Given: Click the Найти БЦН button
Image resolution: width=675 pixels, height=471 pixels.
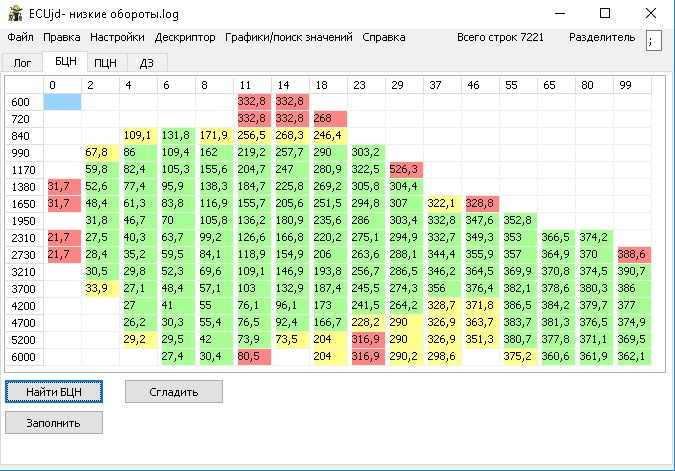Looking at the screenshot, I should pyautogui.click(x=54, y=392).
